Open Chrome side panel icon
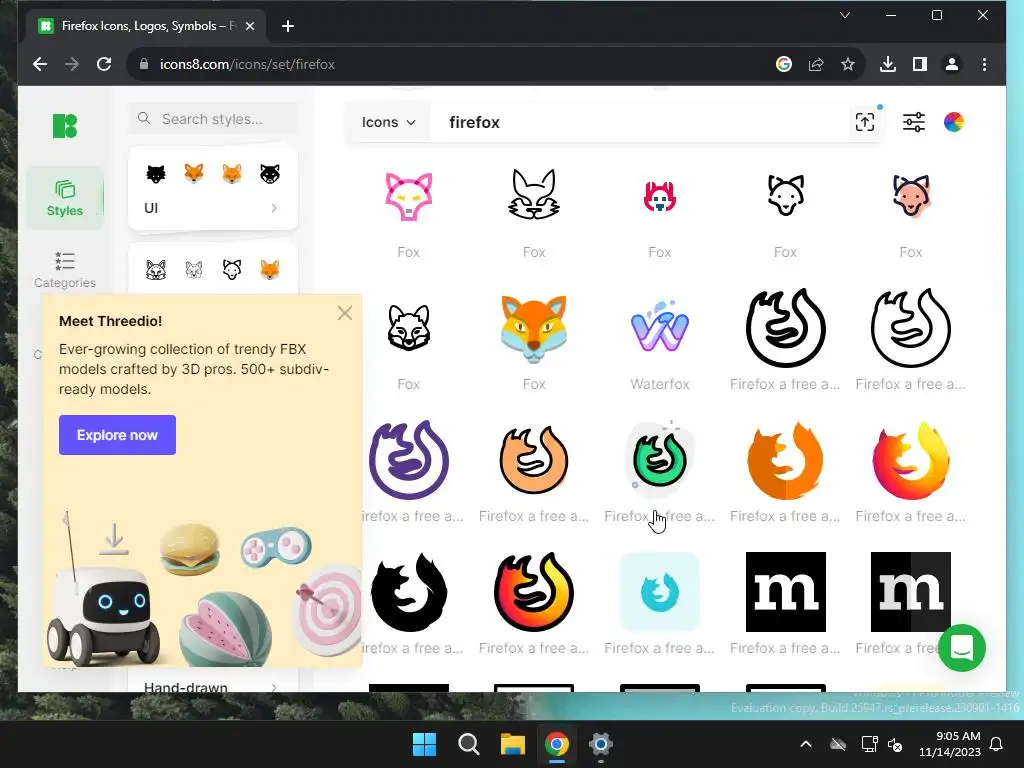Viewport: 1024px width, 768px height. tap(920, 64)
